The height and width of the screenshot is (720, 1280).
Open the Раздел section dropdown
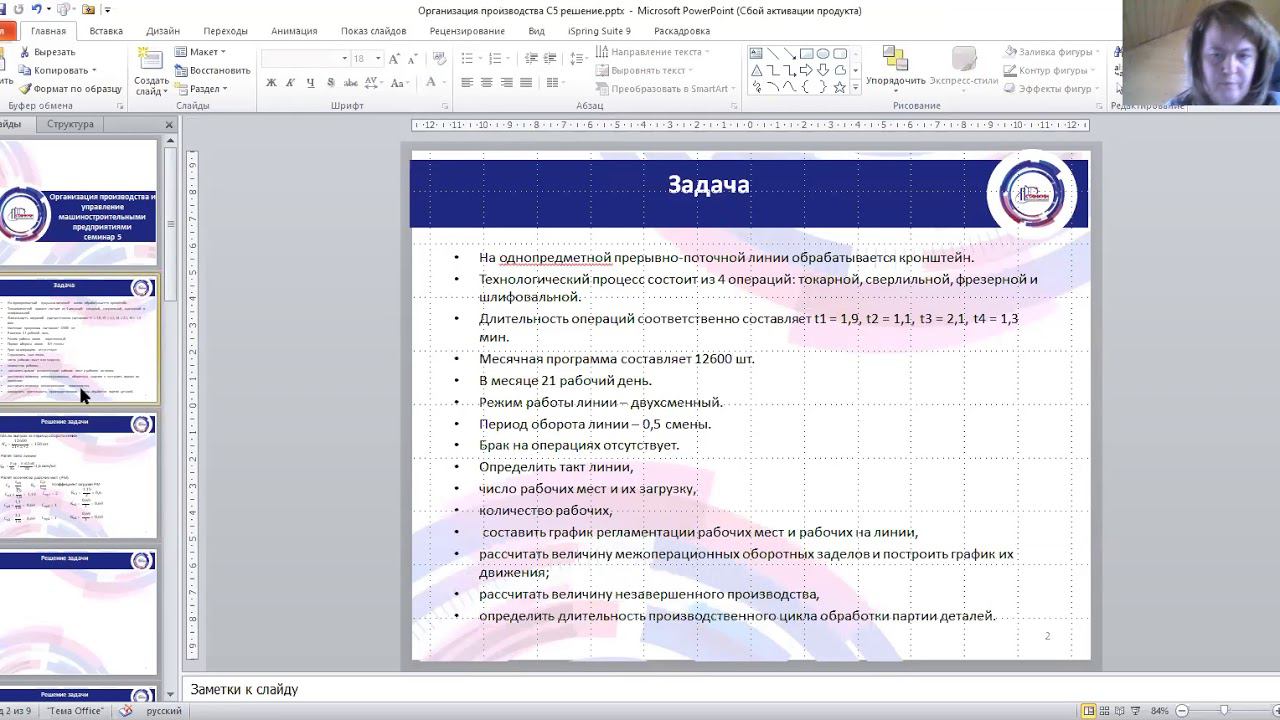[201, 88]
